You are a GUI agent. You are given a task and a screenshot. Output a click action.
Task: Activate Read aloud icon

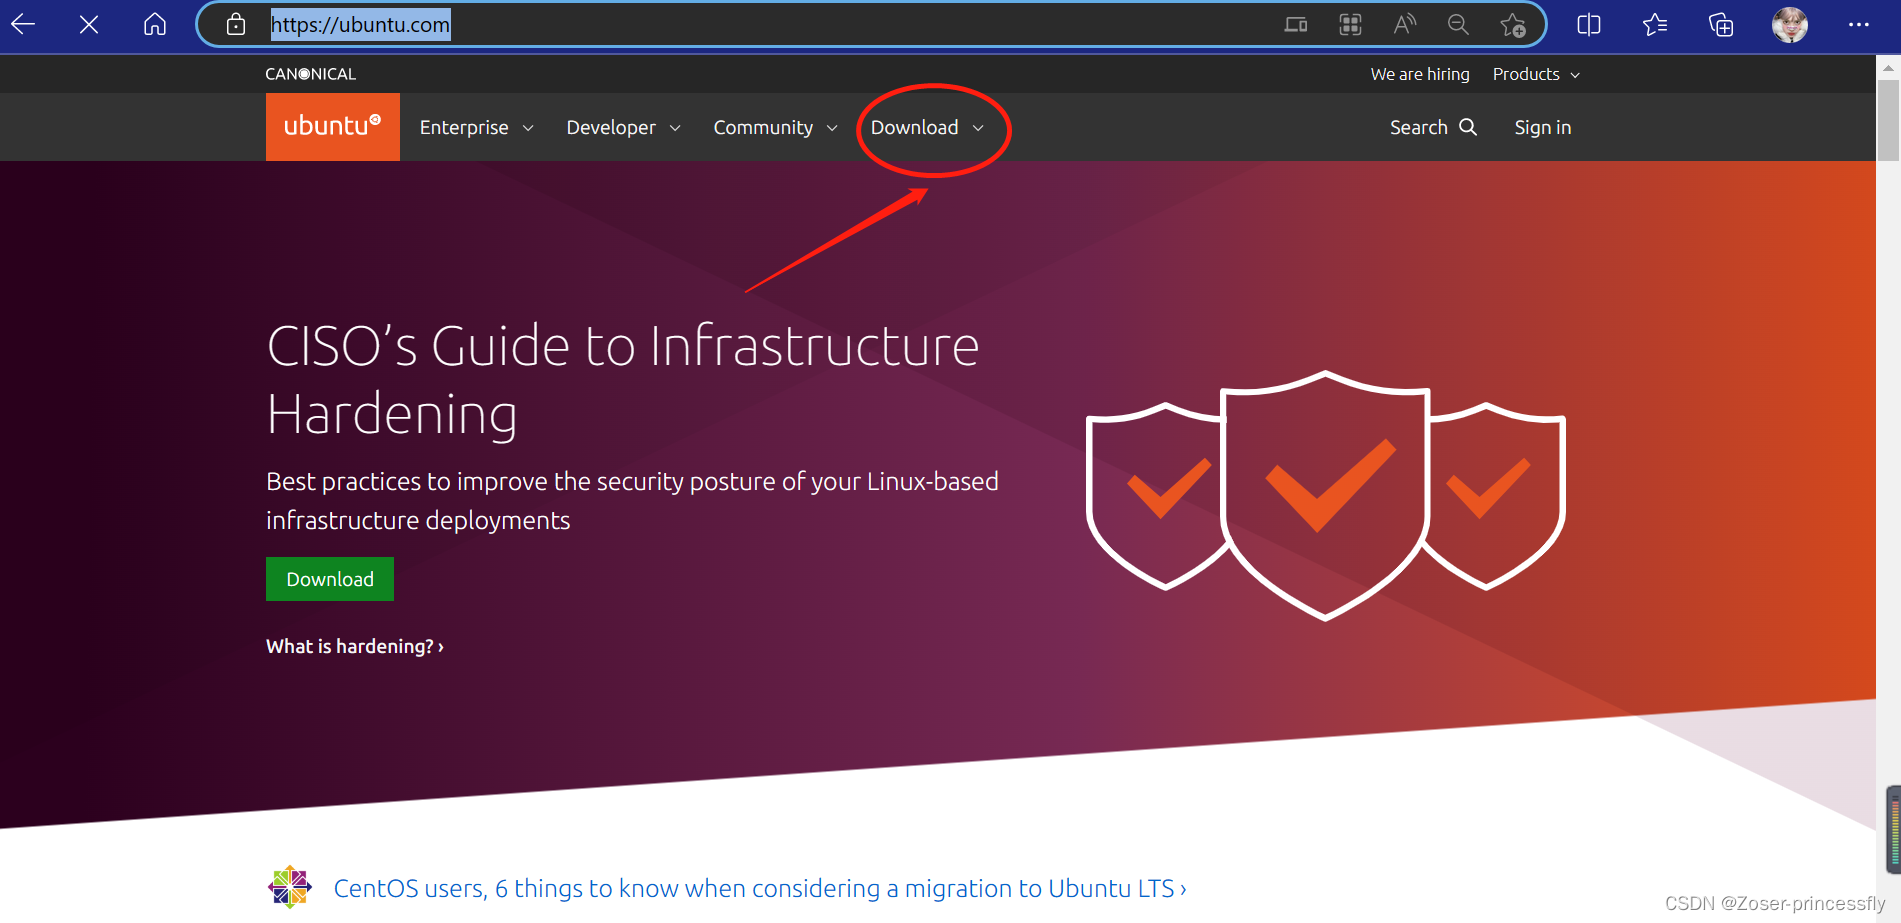1405,25
